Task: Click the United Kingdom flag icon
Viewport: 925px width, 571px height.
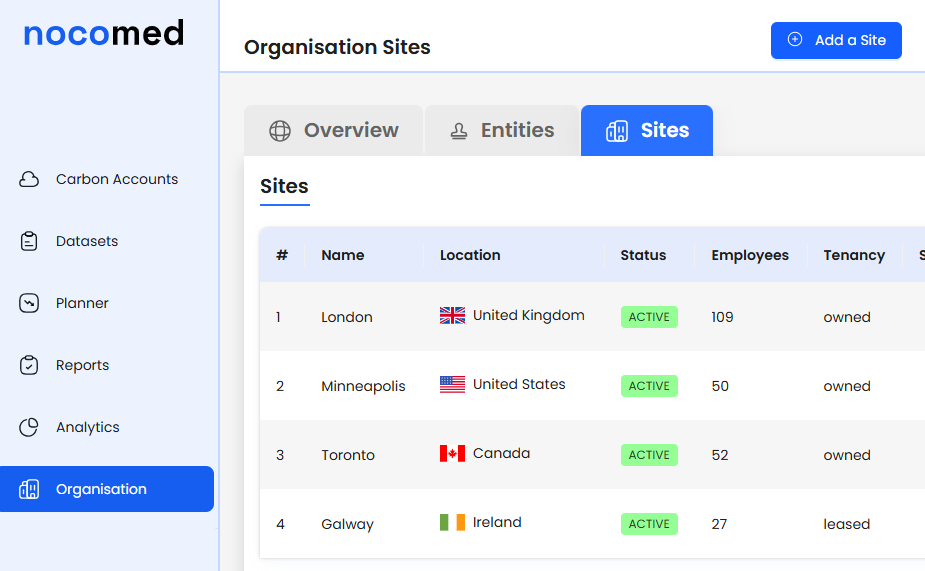Action: [452, 316]
